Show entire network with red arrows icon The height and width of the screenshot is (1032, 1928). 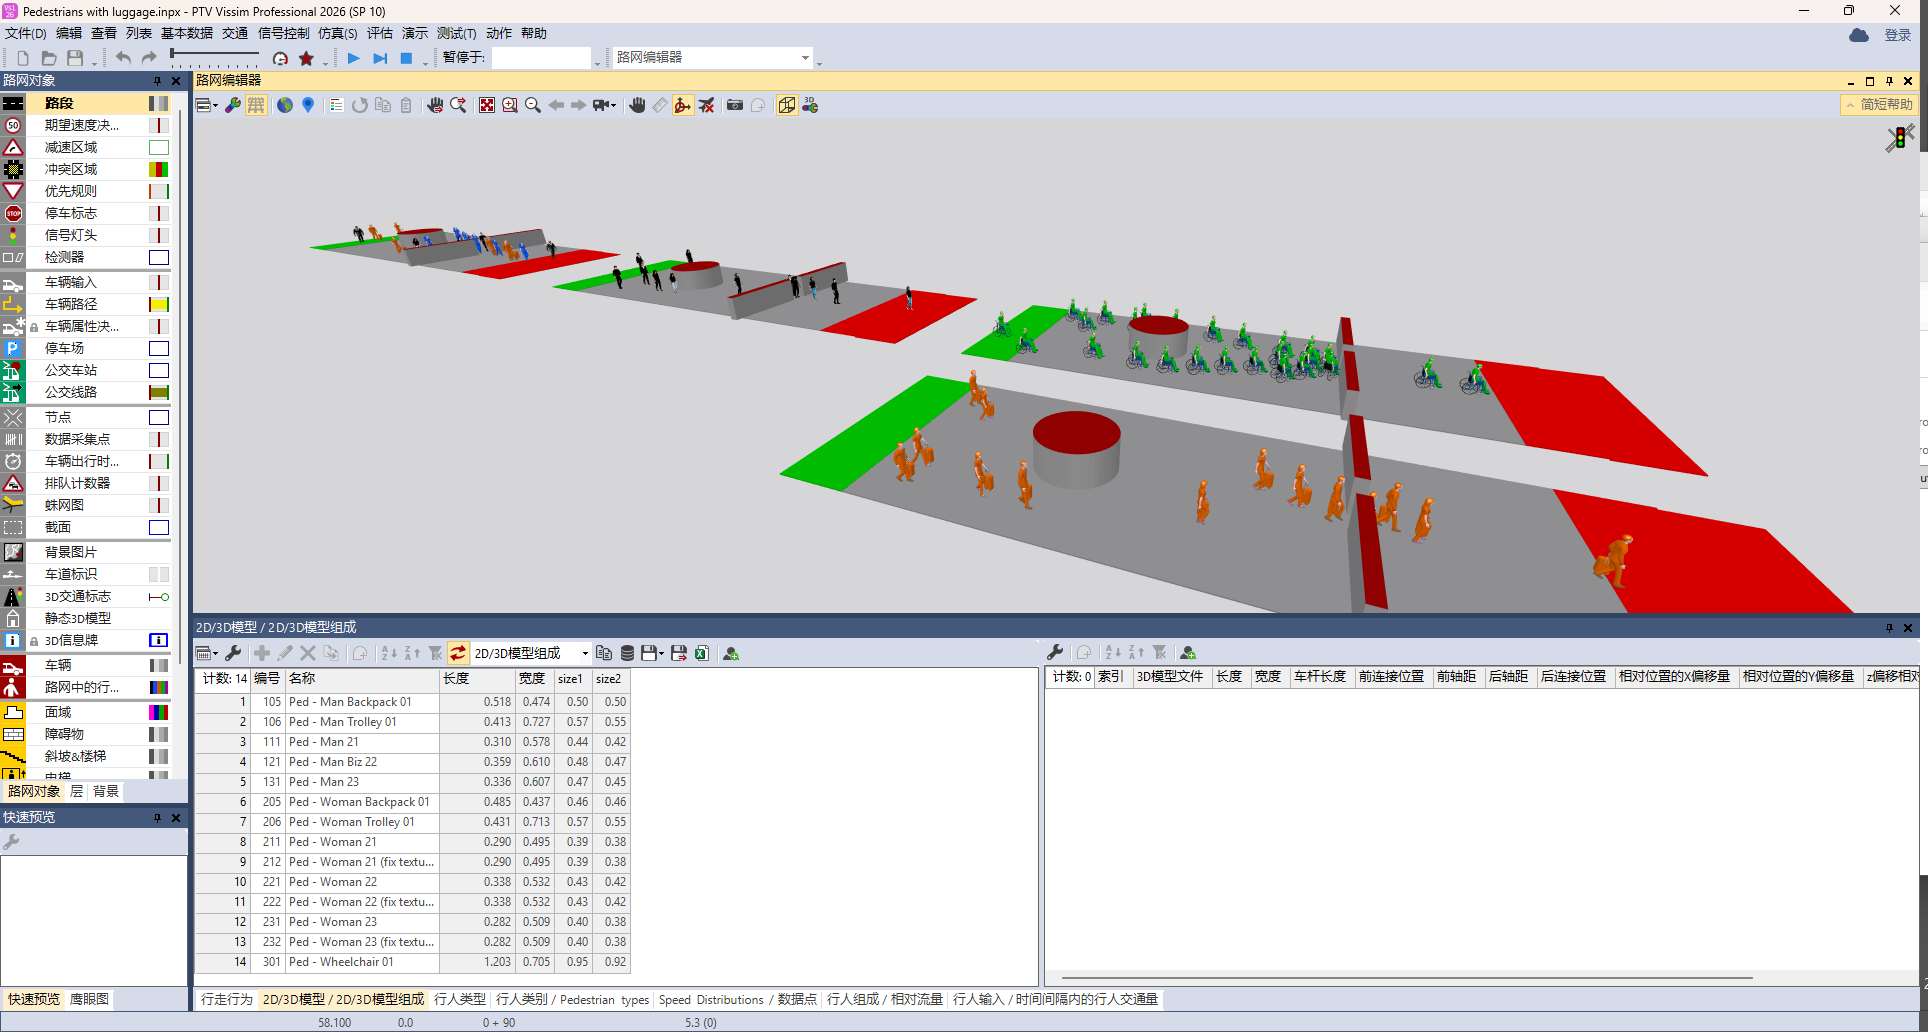tap(487, 105)
